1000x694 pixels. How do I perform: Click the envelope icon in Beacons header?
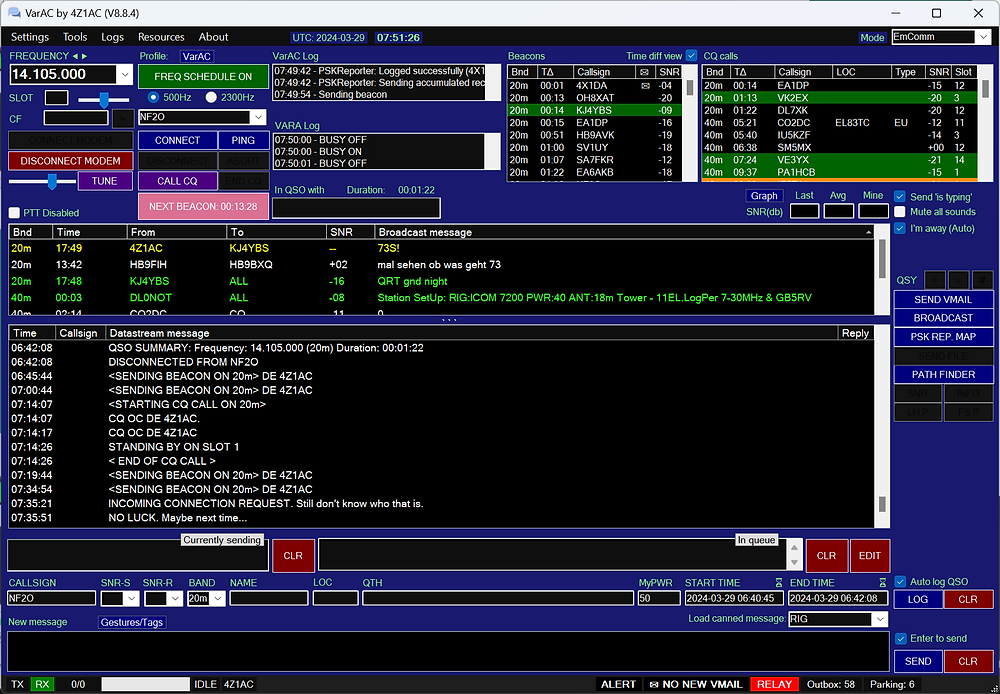click(645, 72)
